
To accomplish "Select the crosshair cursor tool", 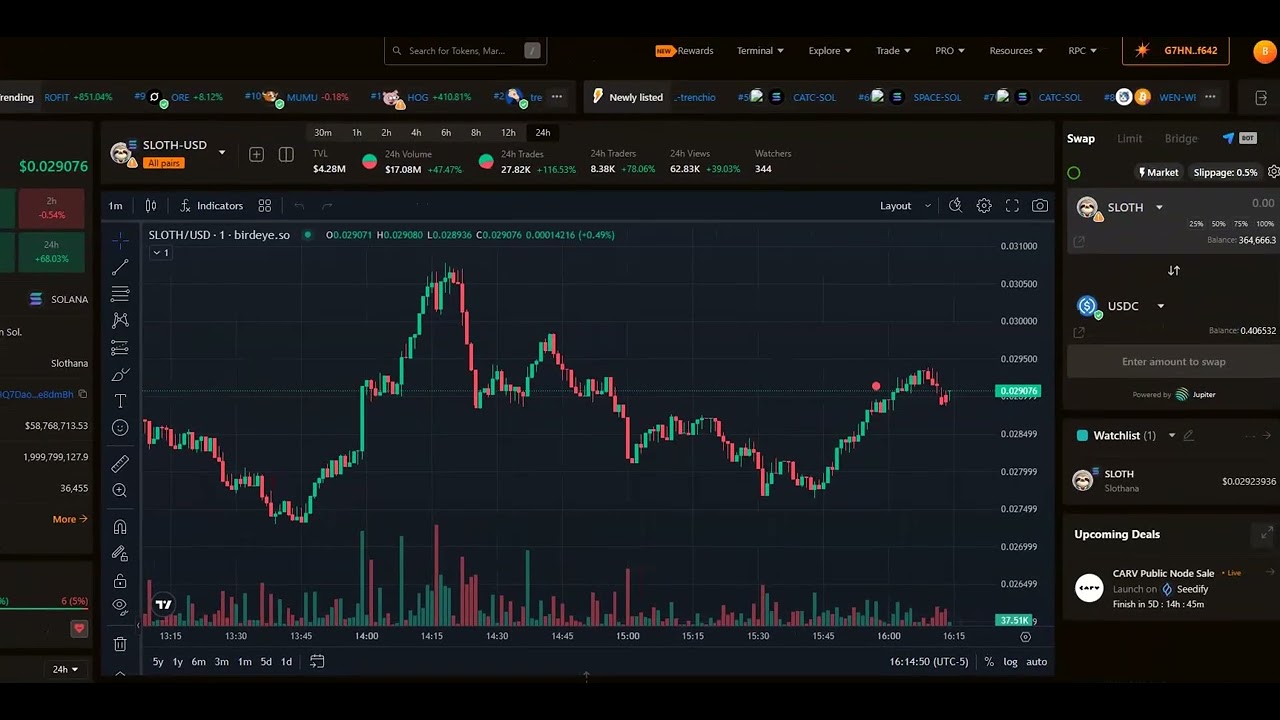I will [120, 241].
